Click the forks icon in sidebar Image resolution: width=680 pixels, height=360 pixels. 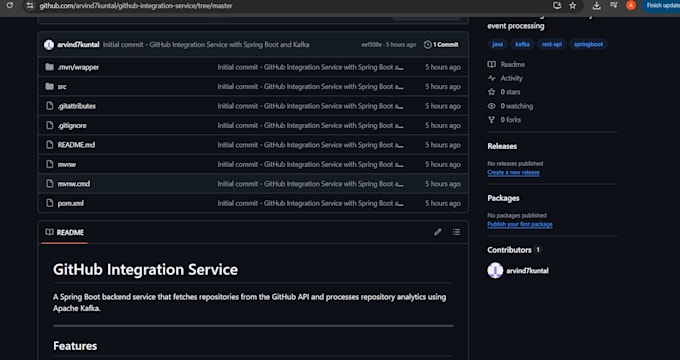click(491, 120)
